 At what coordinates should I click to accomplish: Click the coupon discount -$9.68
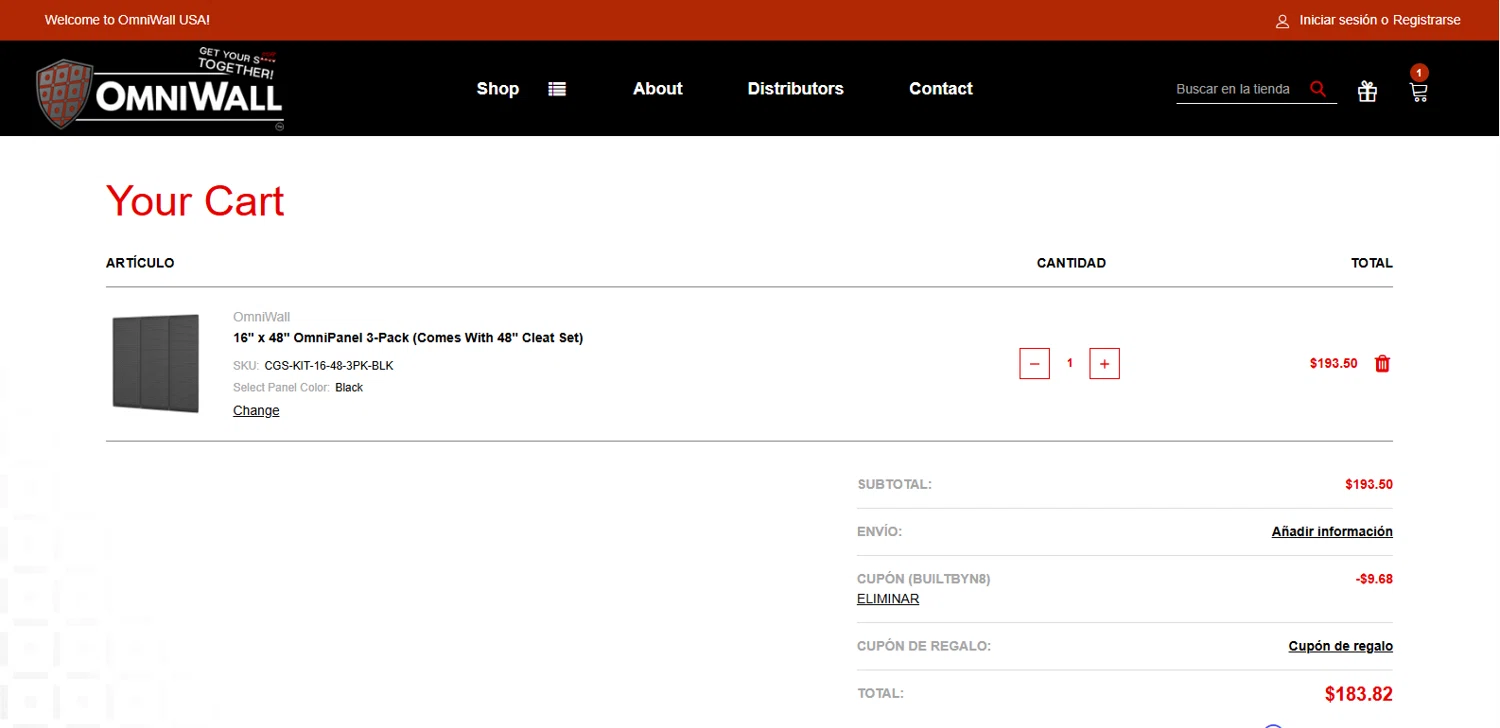(x=1374, y=579)
